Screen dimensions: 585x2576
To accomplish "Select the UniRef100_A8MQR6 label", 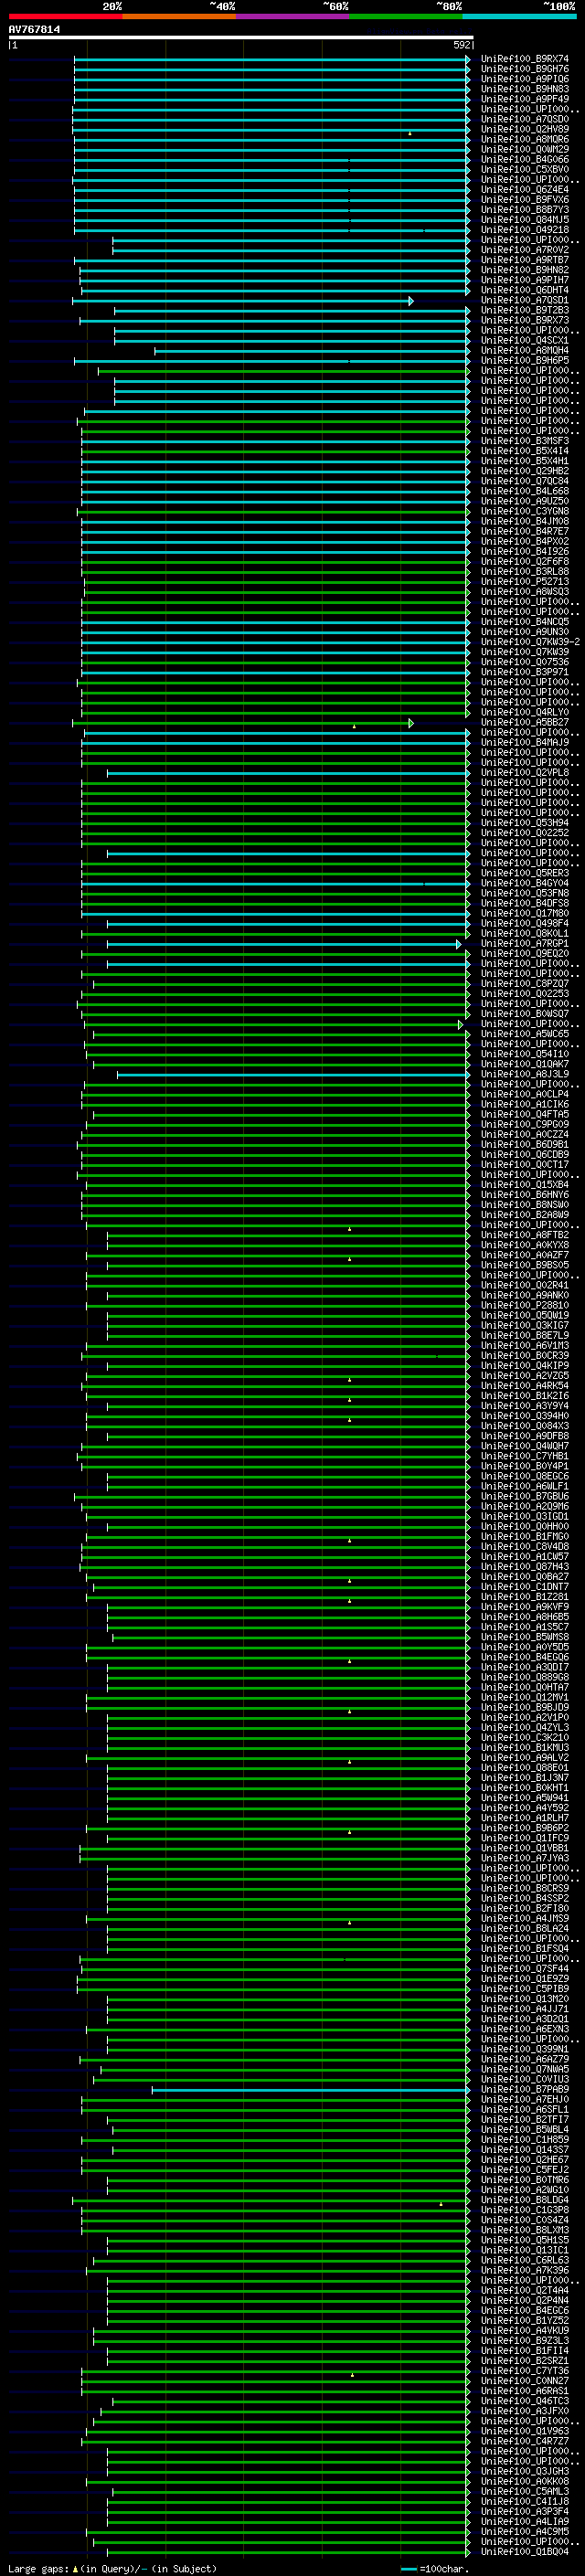I will pos(525,139).
